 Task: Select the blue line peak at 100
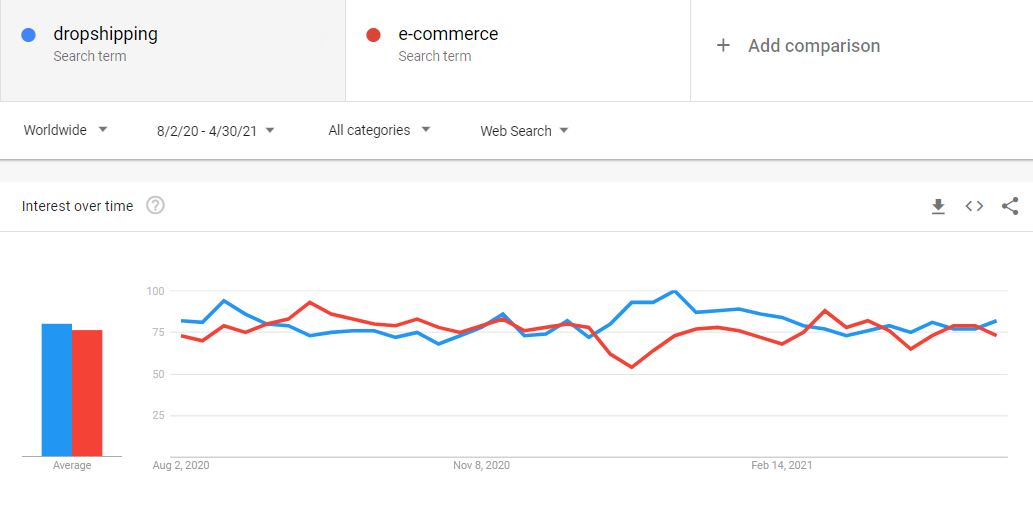point(674,291)
